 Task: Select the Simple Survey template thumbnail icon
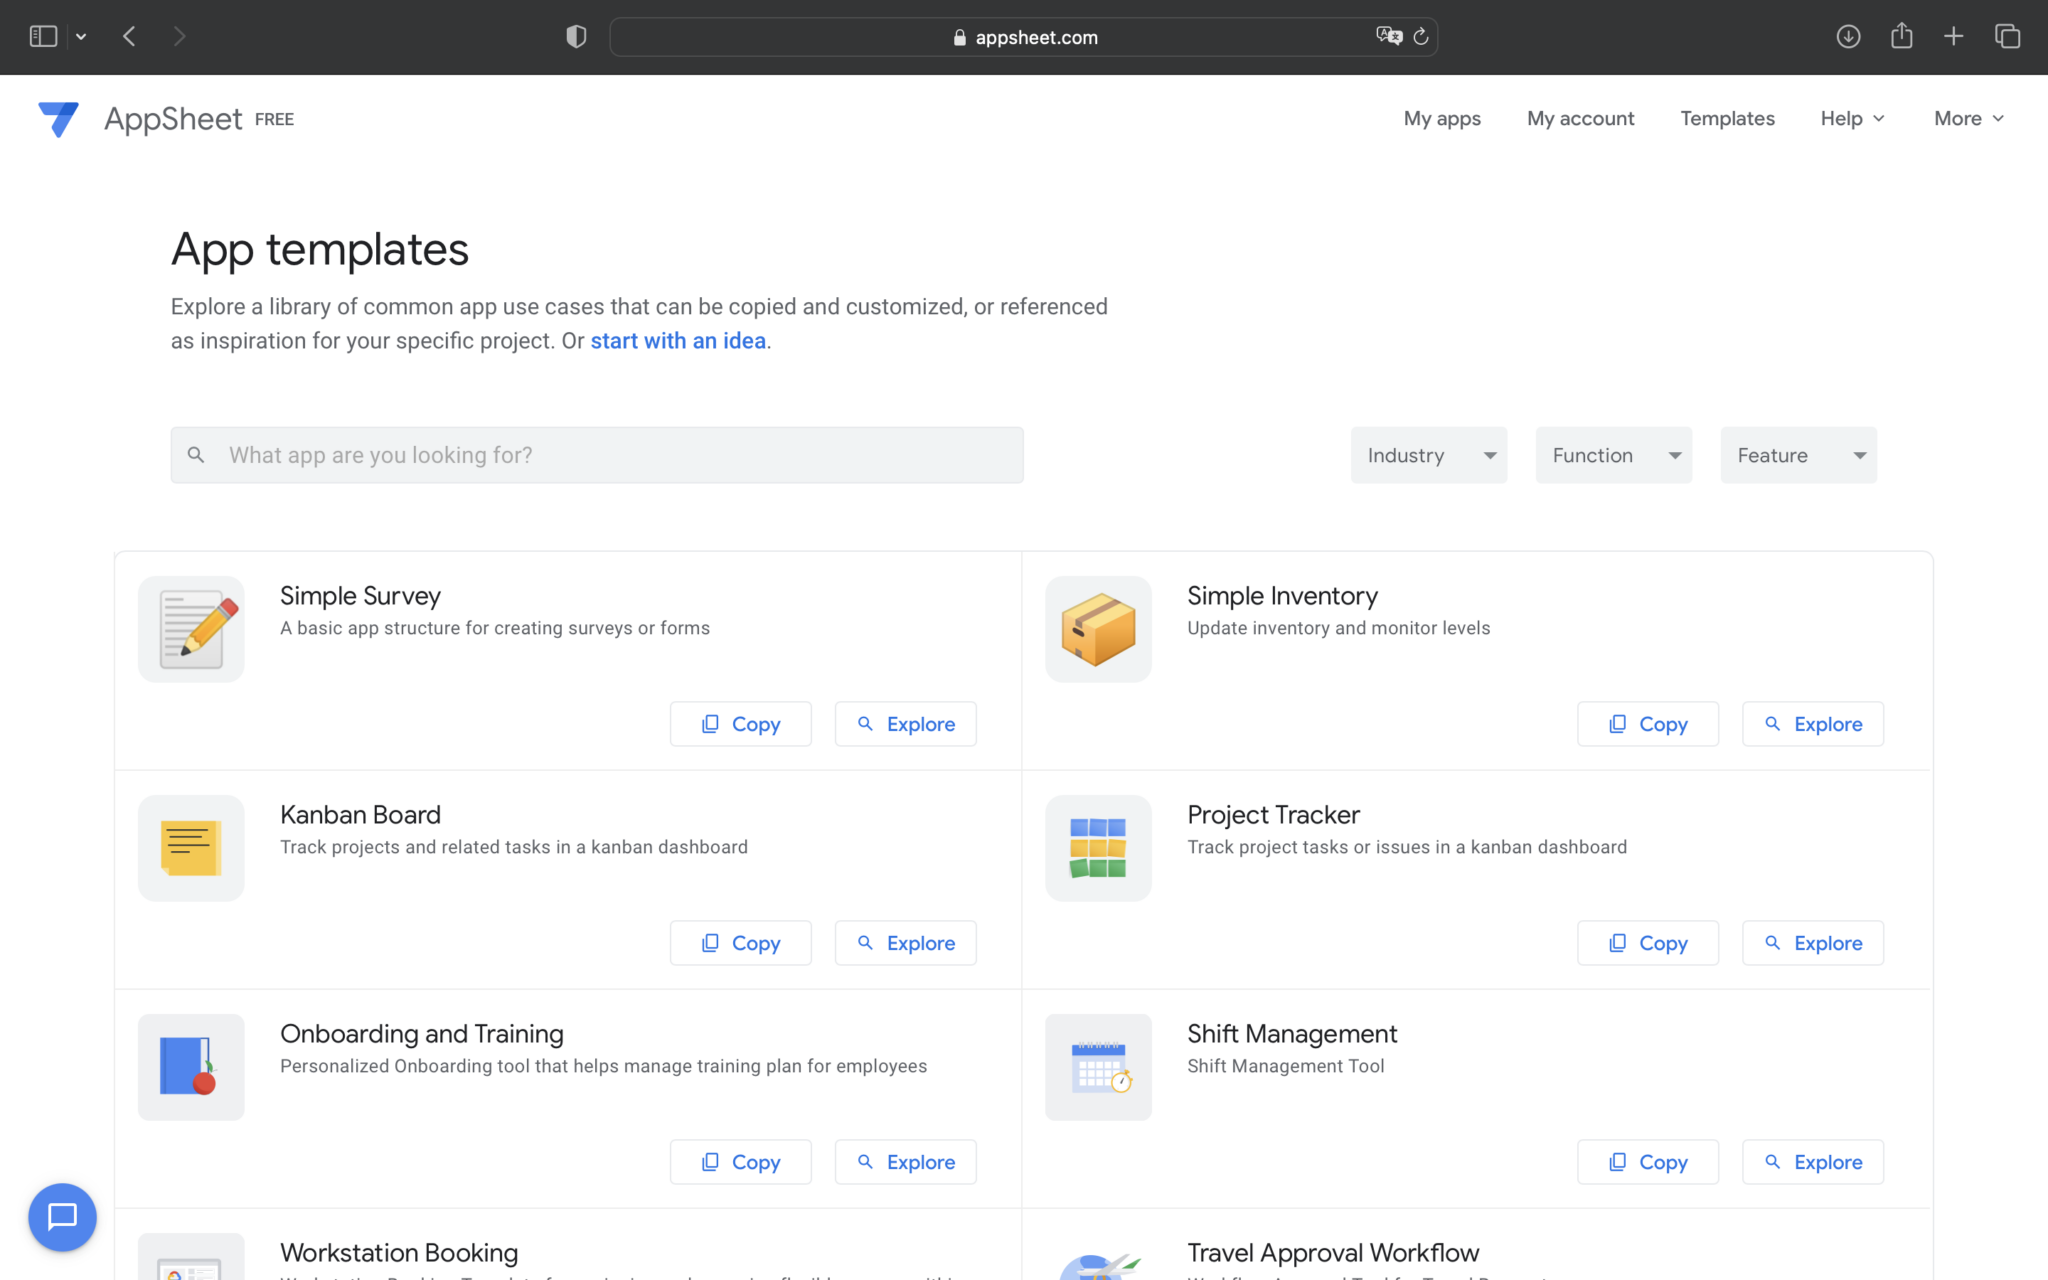(x=190, y=628)
